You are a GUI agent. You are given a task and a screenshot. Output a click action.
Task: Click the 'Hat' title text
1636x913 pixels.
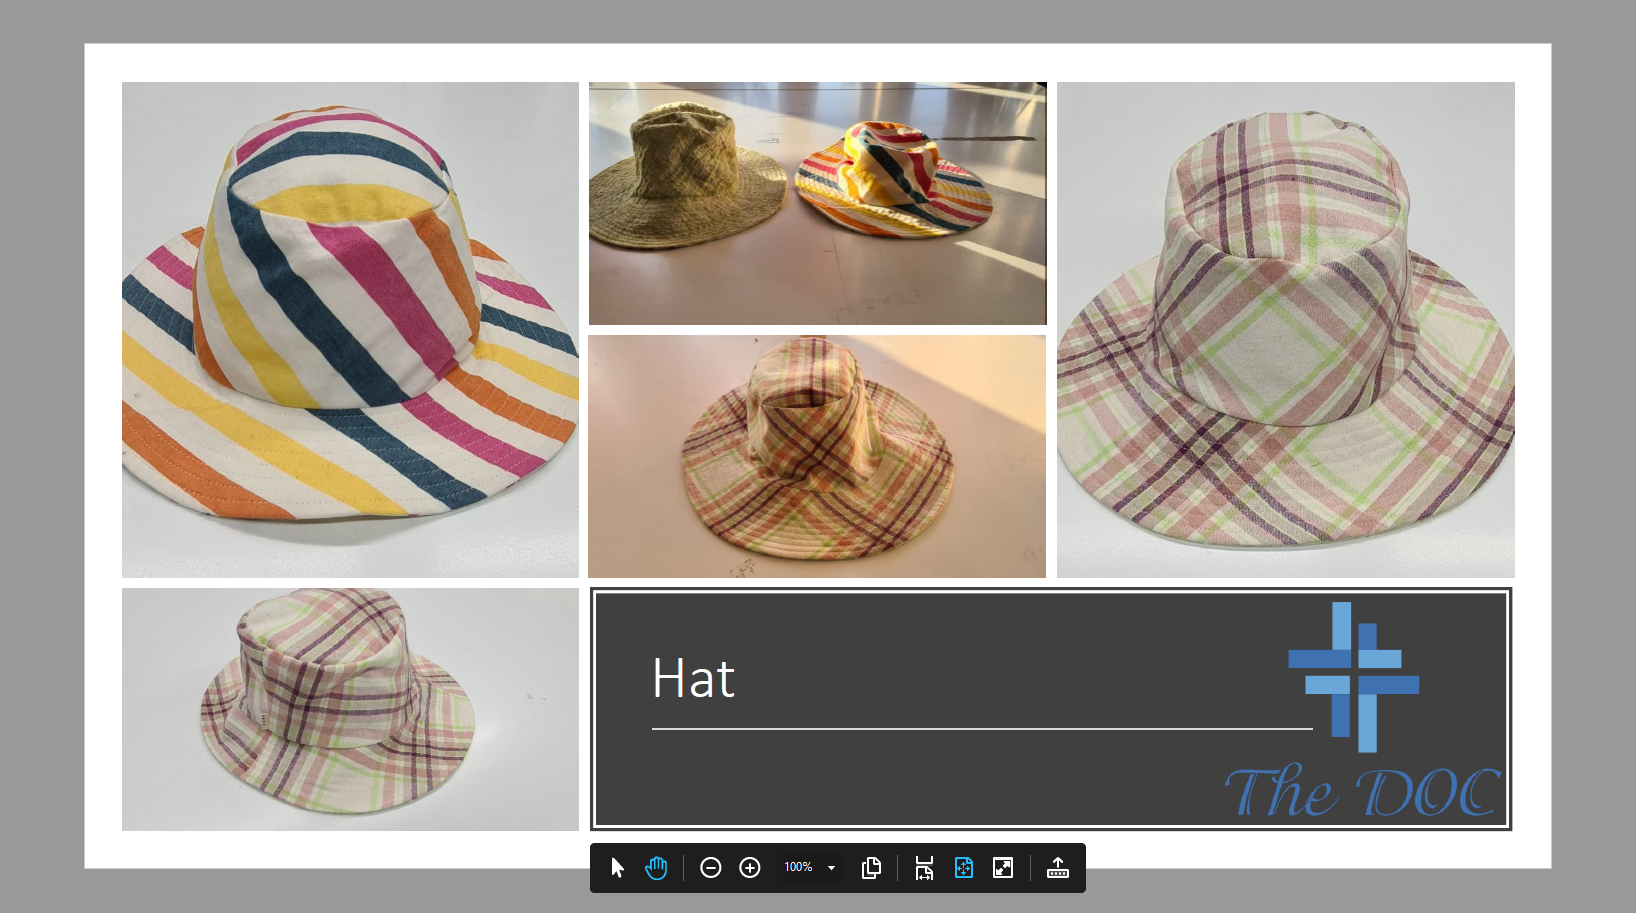coord(693,679)
